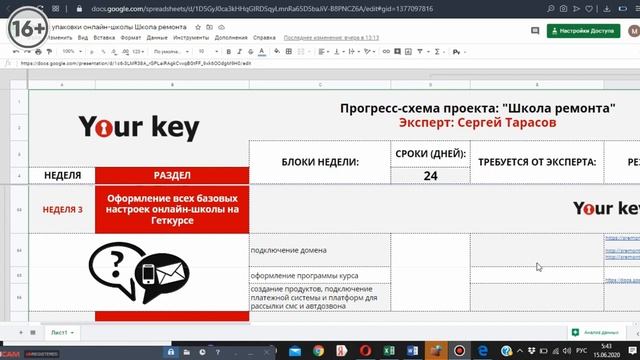Image resolution: width=640 pixels, height=360 pixels.
Task: Open Word from the taskbar
Action: (x=412, y=351)
